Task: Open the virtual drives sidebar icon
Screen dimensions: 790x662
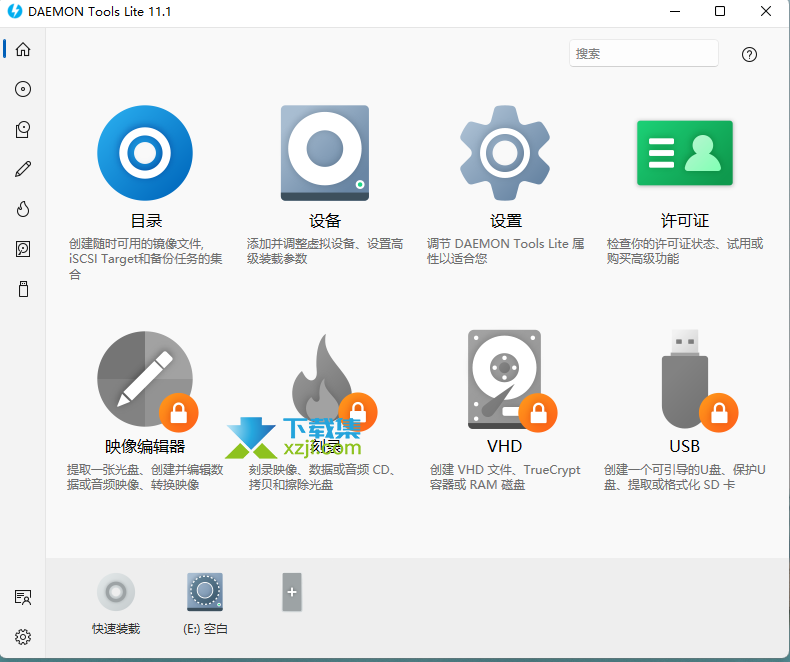Action: [23, 129]
